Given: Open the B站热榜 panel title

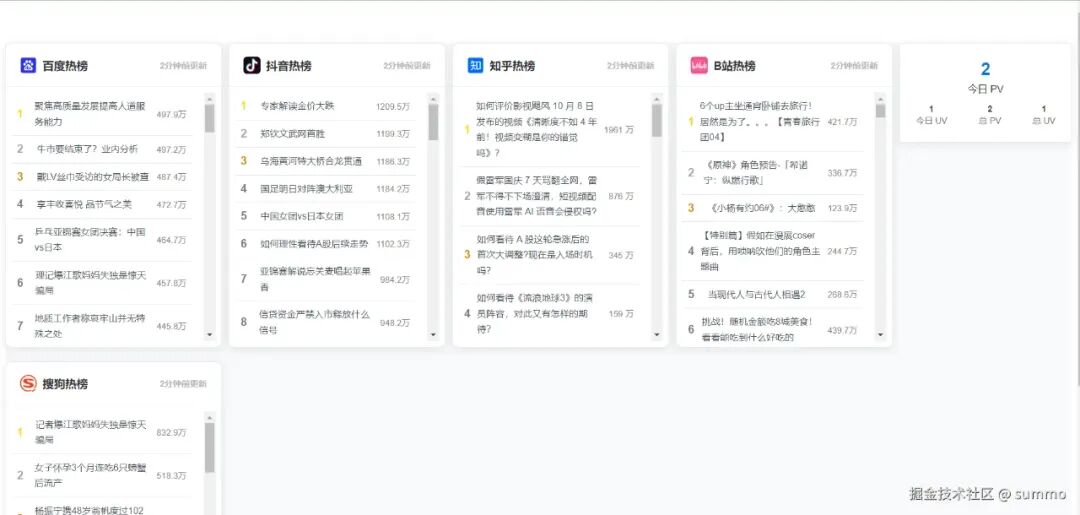Looking at the screenshot, I should click(x=734, y=66).
